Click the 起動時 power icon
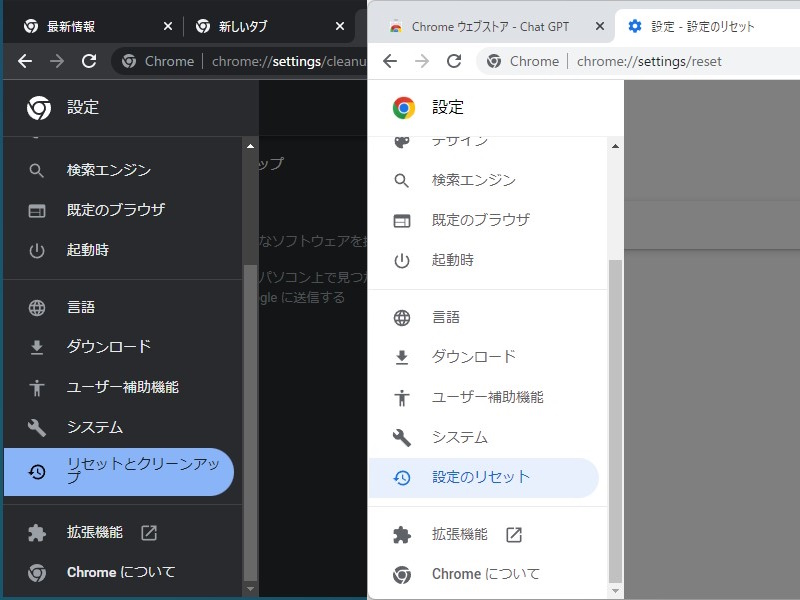This screenshot has width=800, height=600. click(401, 260)
